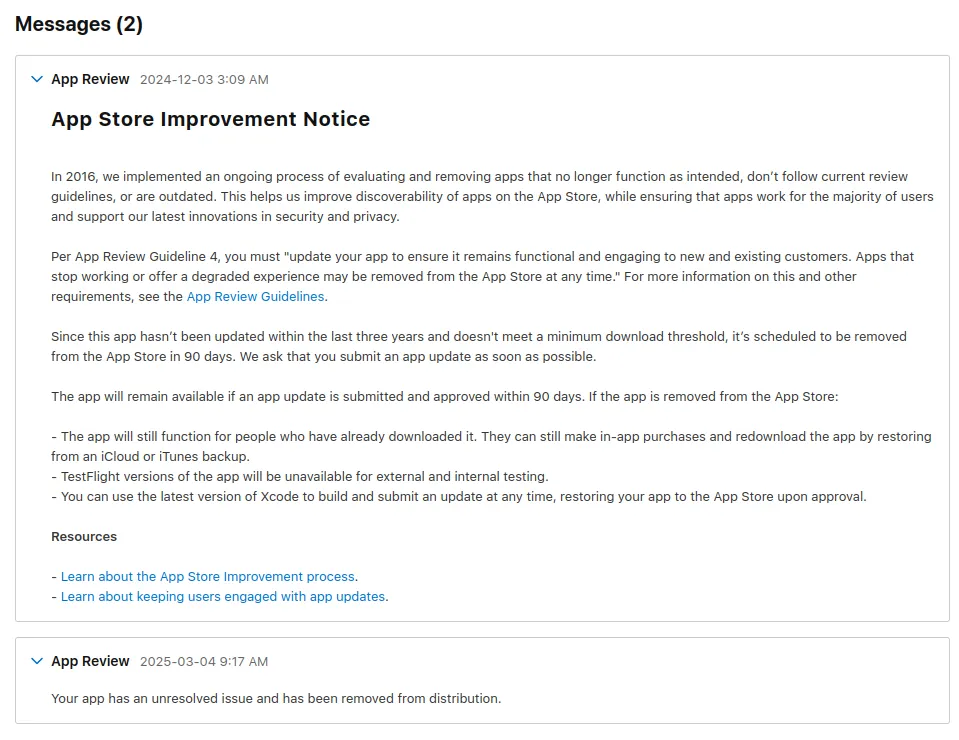This screenshot has height=740, width=959.
Task: Select the App Review label on the second message
Action: point(90,661)
